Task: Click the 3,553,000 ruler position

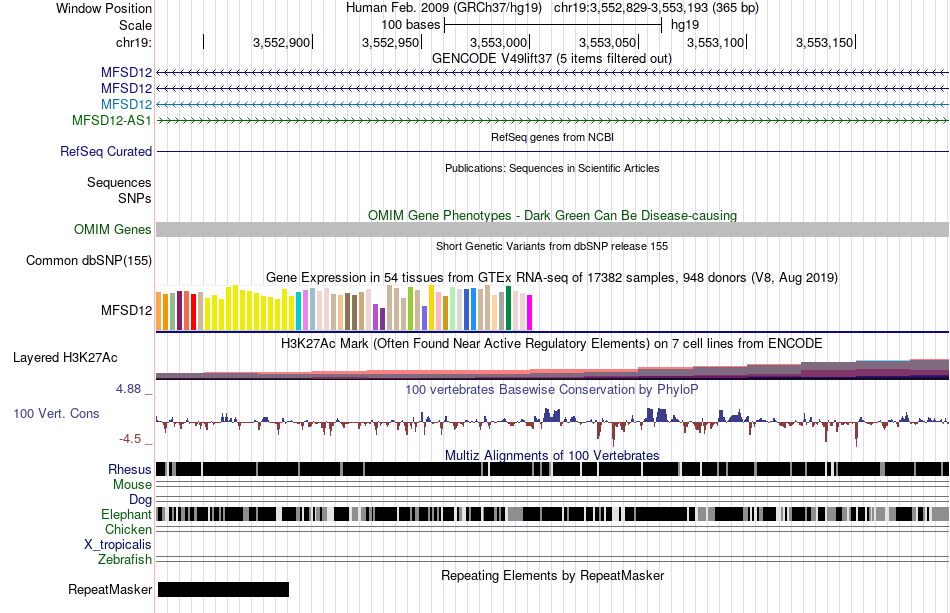Action: pos(499,42)
